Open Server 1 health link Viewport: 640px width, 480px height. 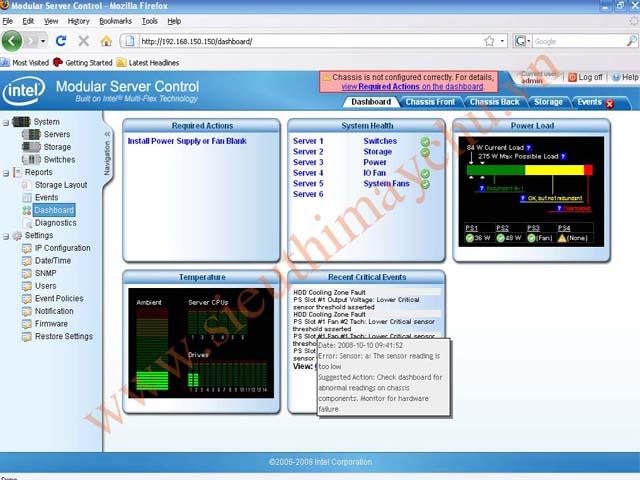coord(308,141)
